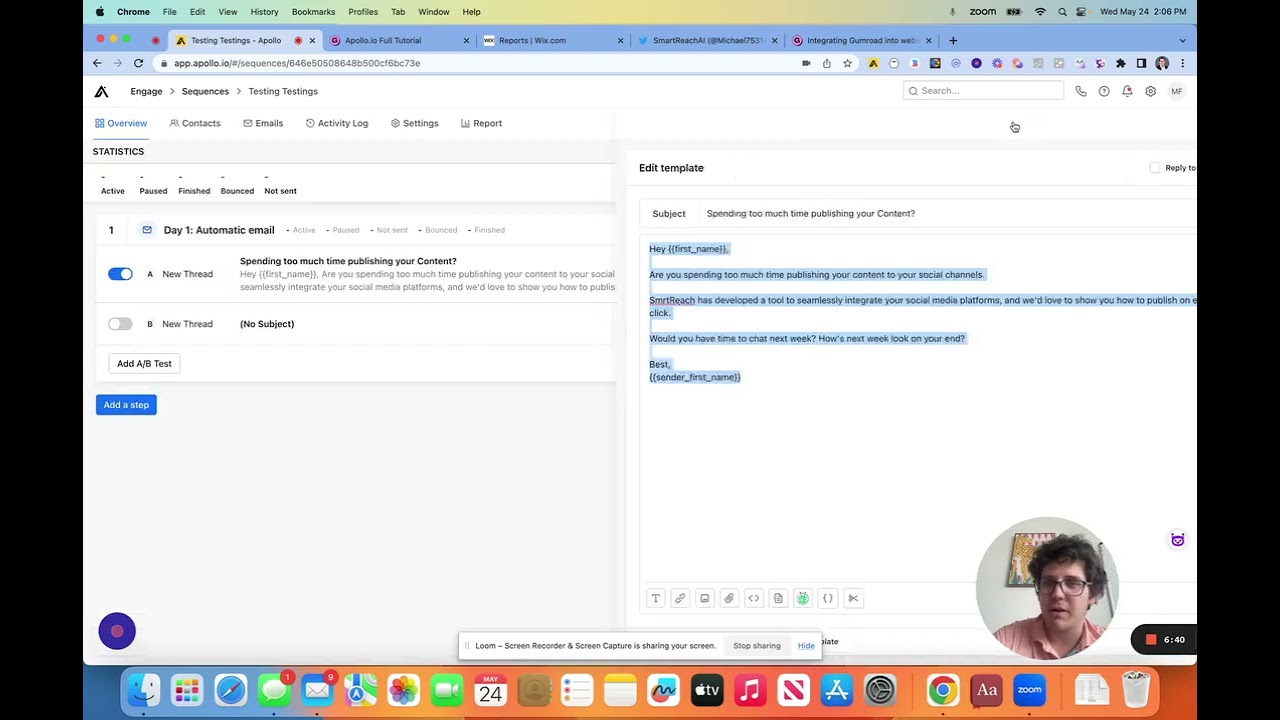The height and width of the screenshot is (720, 1280).
Task: Open HTML code view icon in editor
Action: tap(754, 598)
